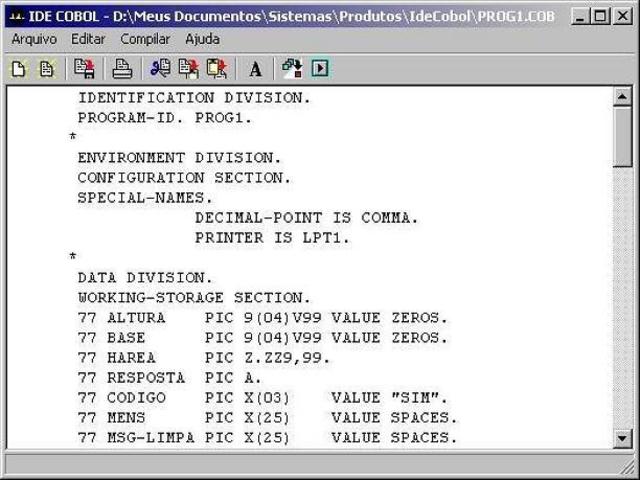Click the line 'ENVIRONMENT DIVISION.'
Viewport: 640px width, 480px height.
[x=180, y=158]
